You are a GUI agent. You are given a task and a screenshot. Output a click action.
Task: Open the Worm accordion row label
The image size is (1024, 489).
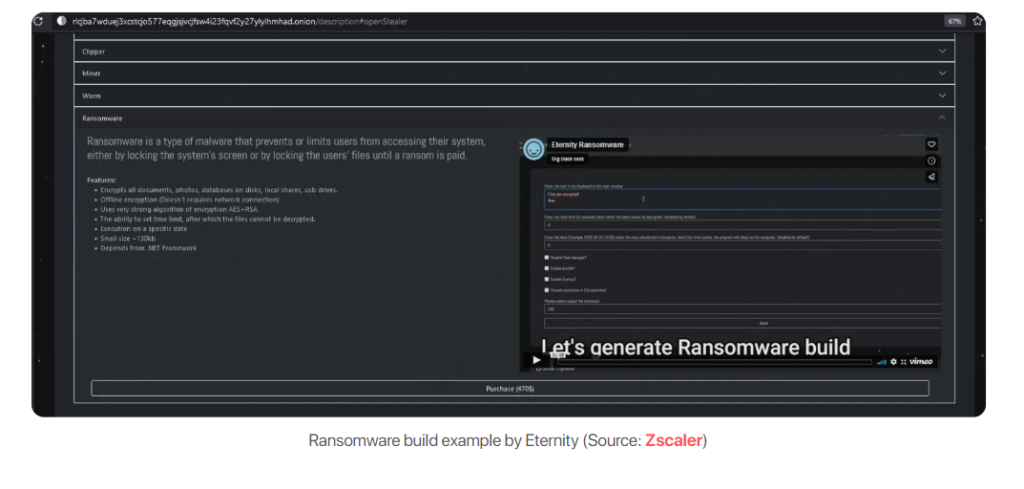click(91, 95)
